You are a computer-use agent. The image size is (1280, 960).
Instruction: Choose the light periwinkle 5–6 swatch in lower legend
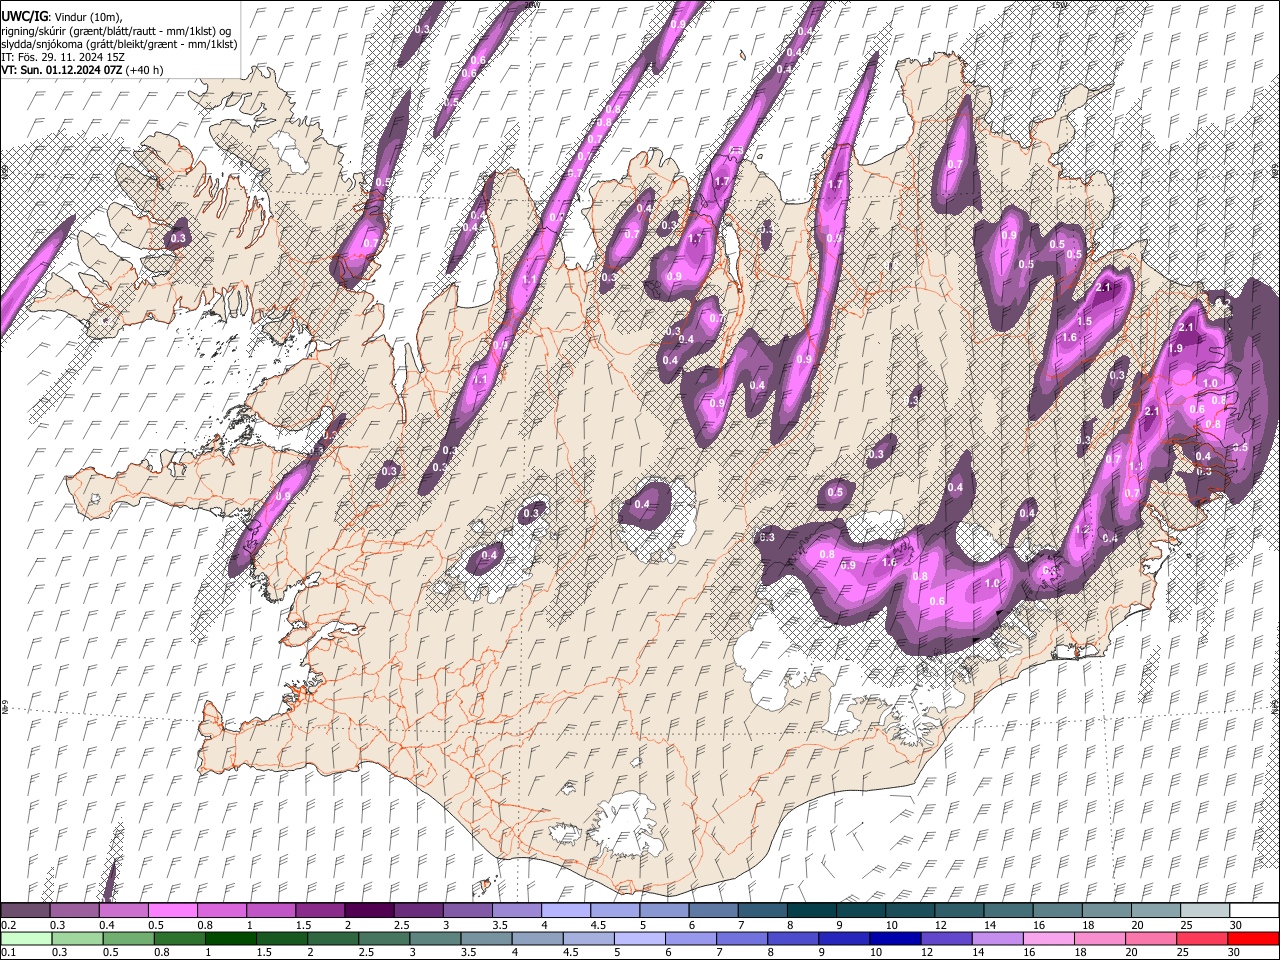tap(639, 938)
